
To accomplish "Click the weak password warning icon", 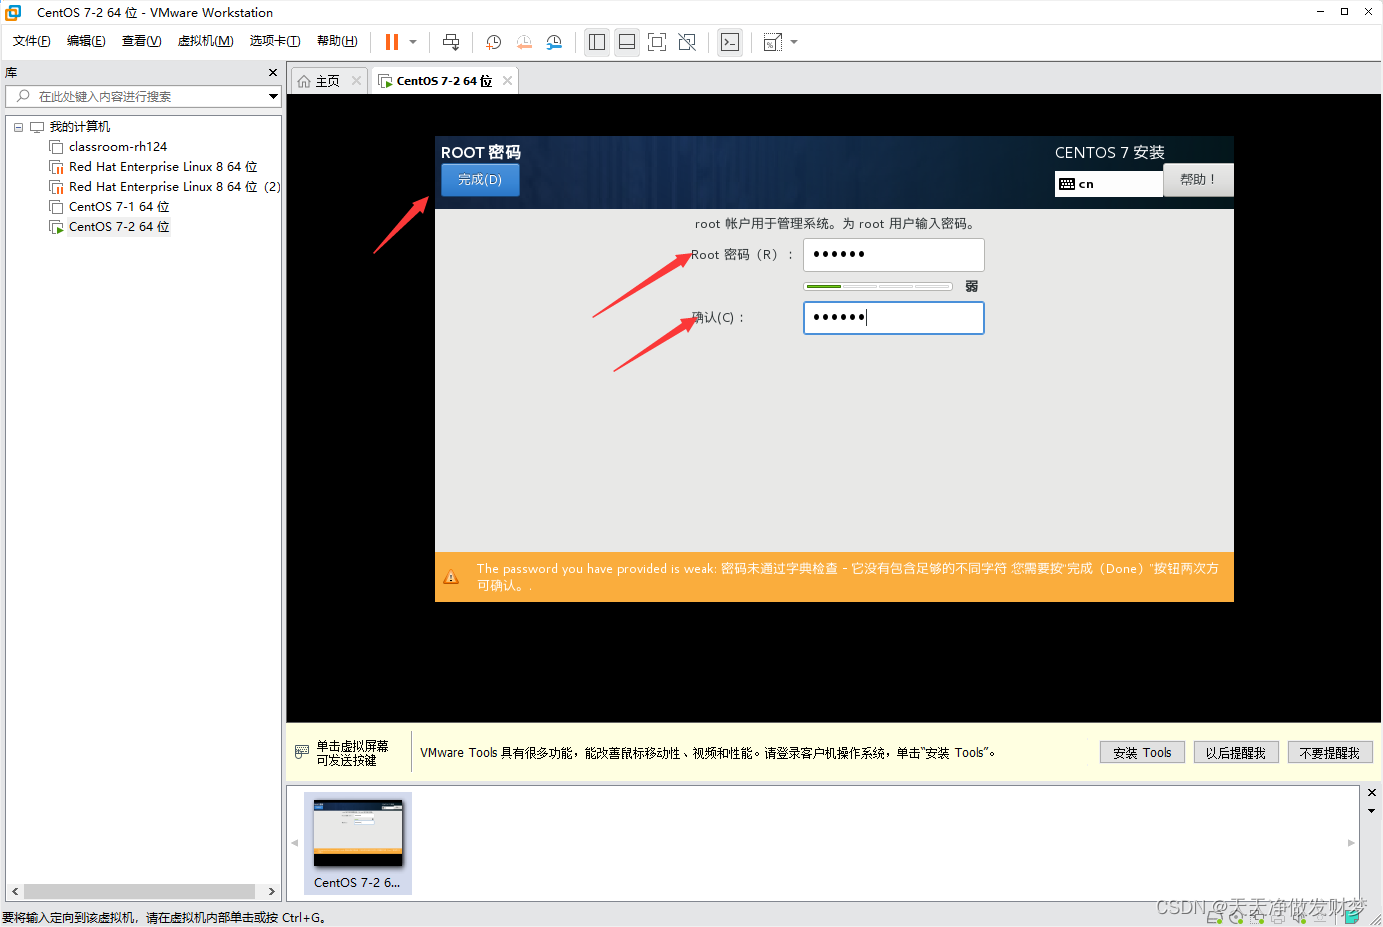I will 451,577.
